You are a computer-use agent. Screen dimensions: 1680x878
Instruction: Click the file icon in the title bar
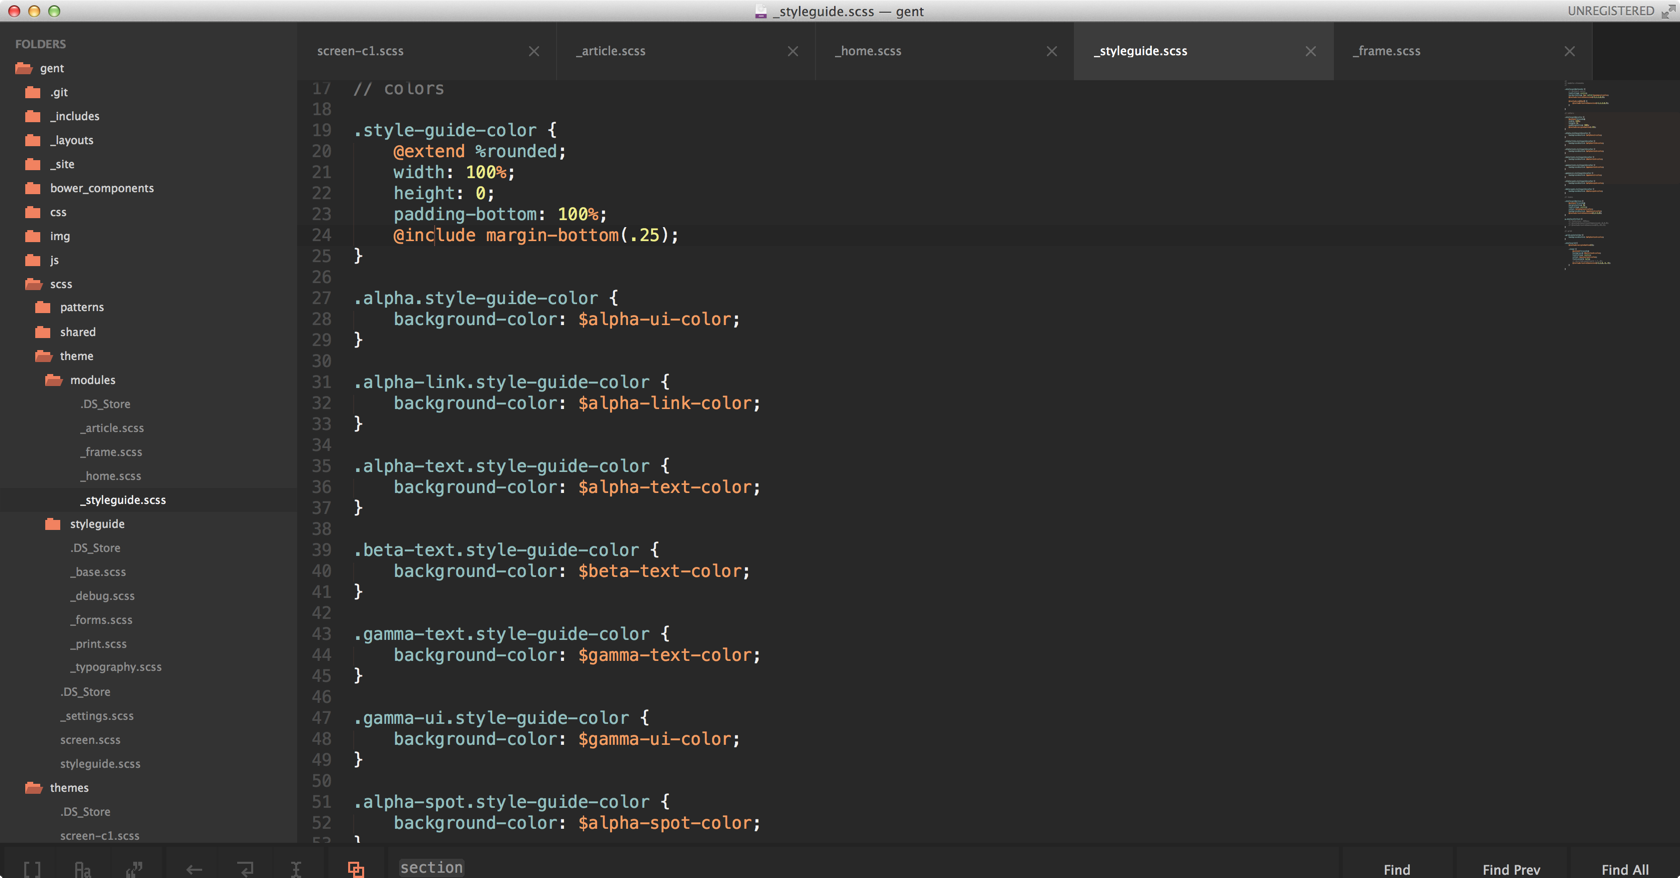(761, 11)
